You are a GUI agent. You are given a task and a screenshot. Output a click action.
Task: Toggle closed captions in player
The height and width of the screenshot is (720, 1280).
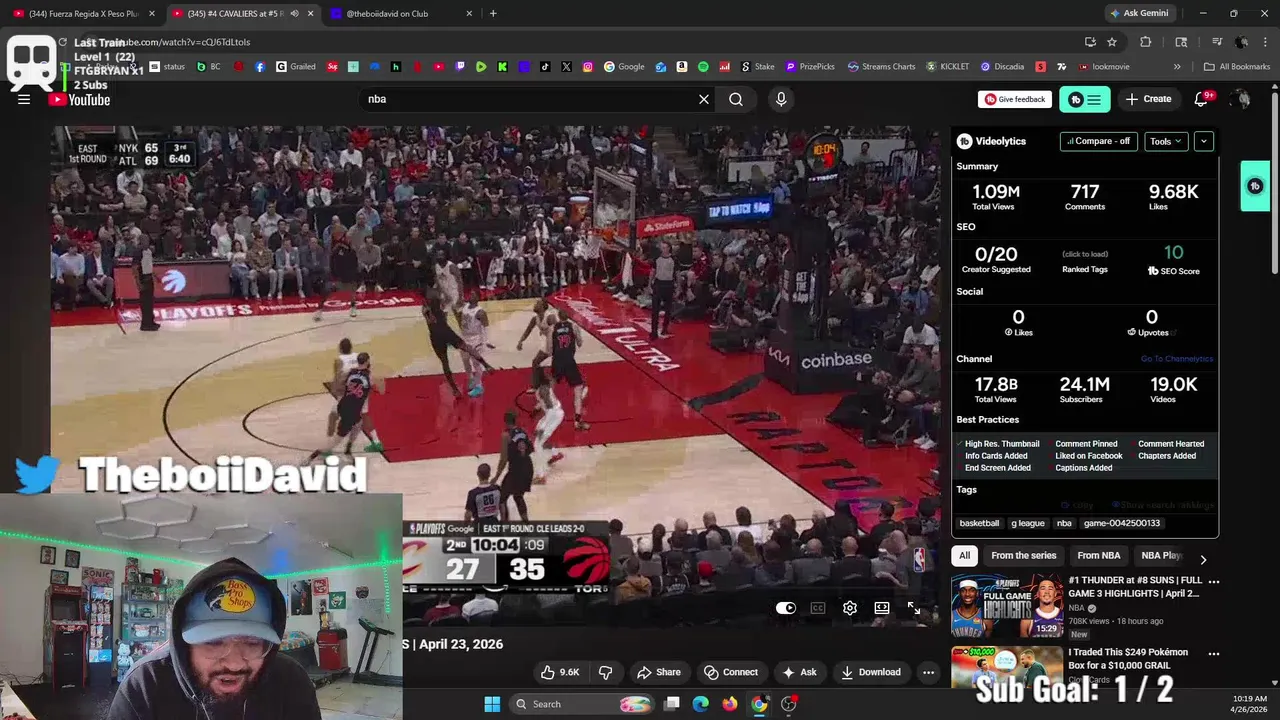click(x=818, y=608)
